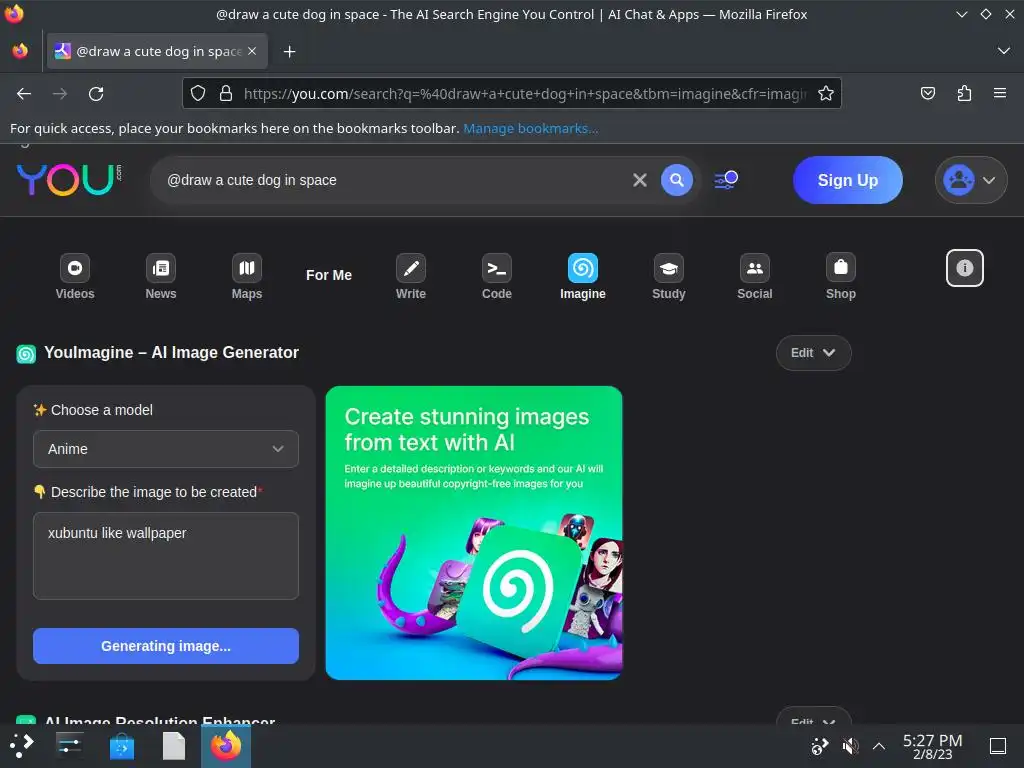1024x768 pixels.
Task: Open the Videos app
Action: coord(74,276)
